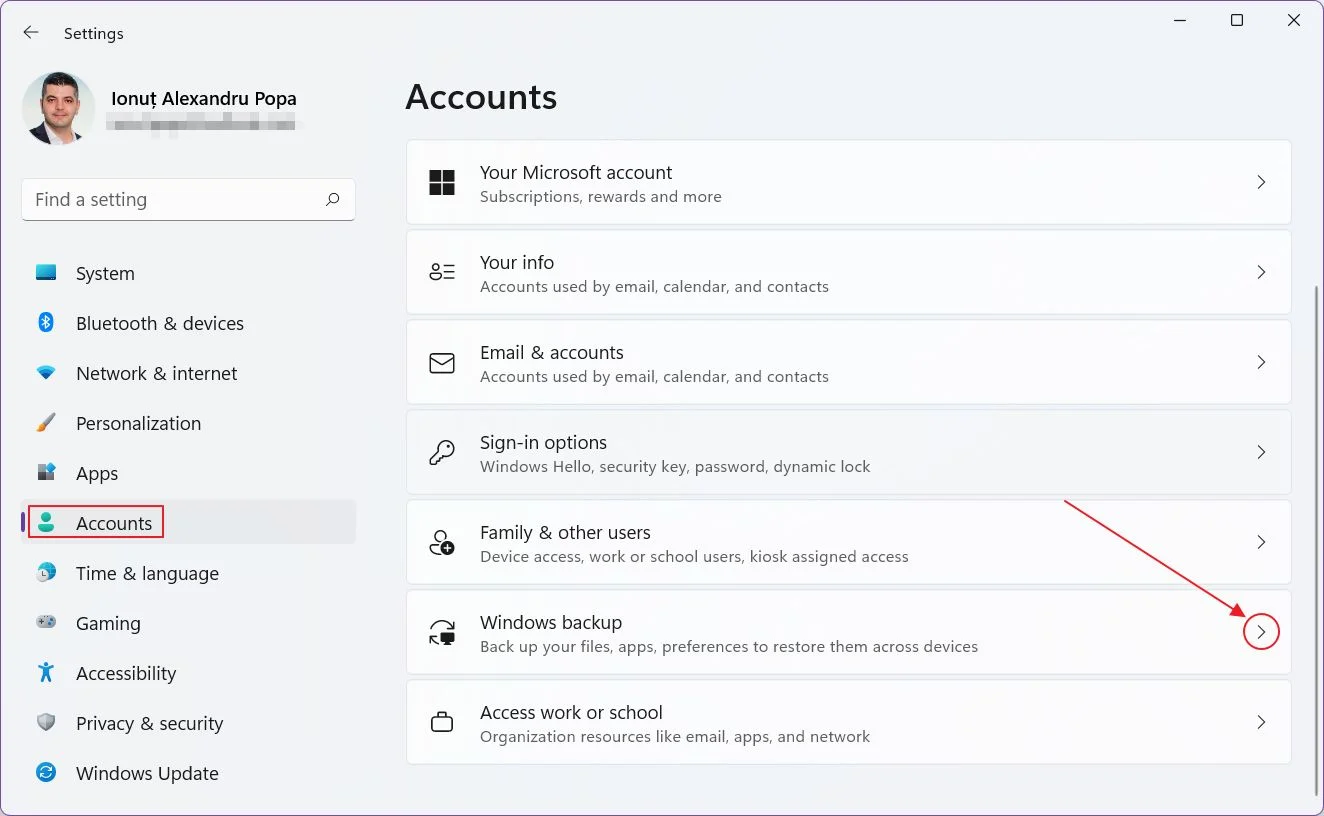Click the Find a setting search box
This screenshot has width=1324, height=816.
pyautogui.click(x=188, y=200)
